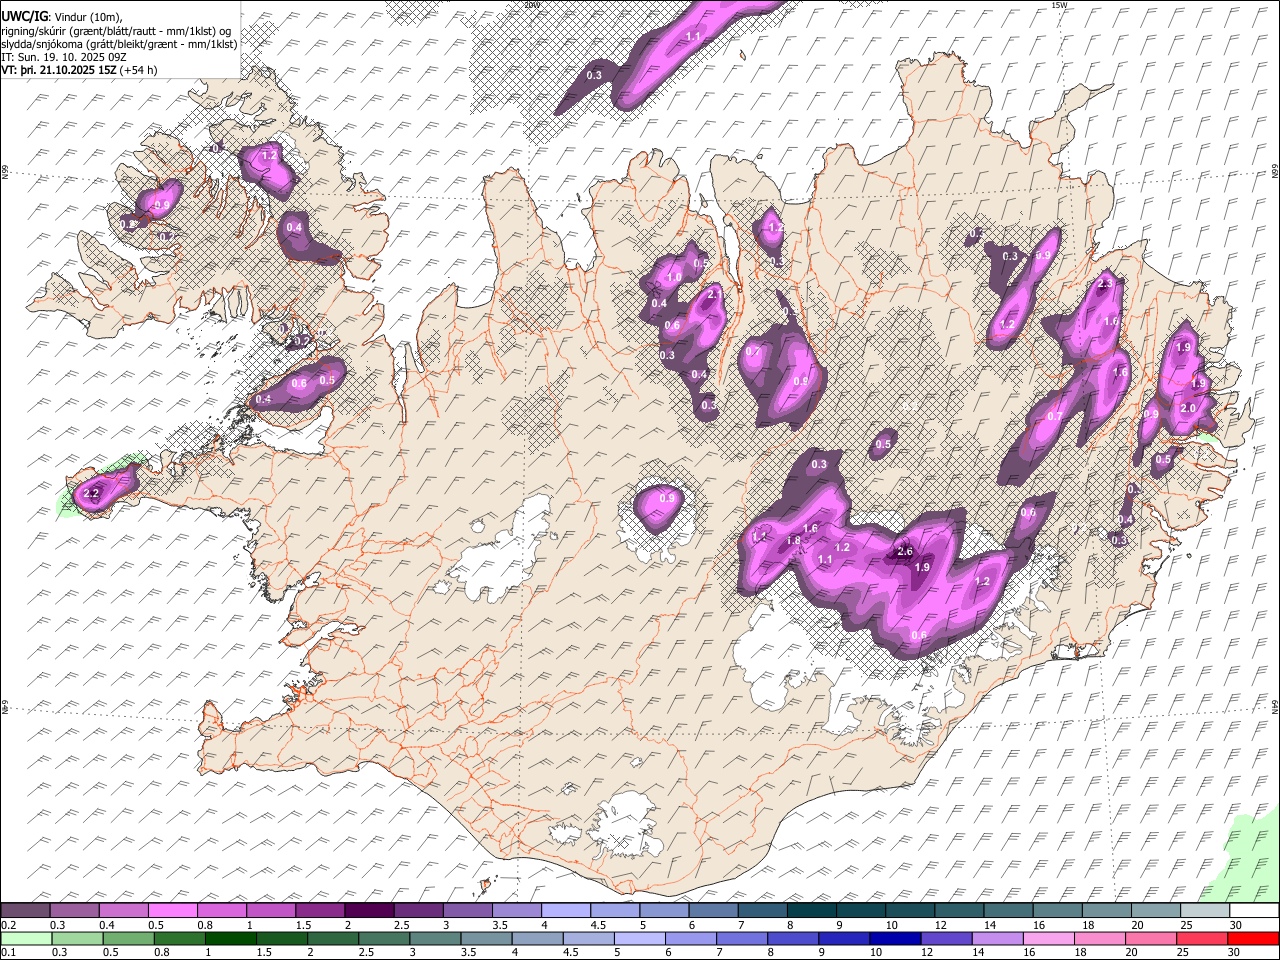The width and height of the screenshot is (1280, 960).
Task: Click the 16–18 light pink rain legend swatch
Action: (1048, 939)
